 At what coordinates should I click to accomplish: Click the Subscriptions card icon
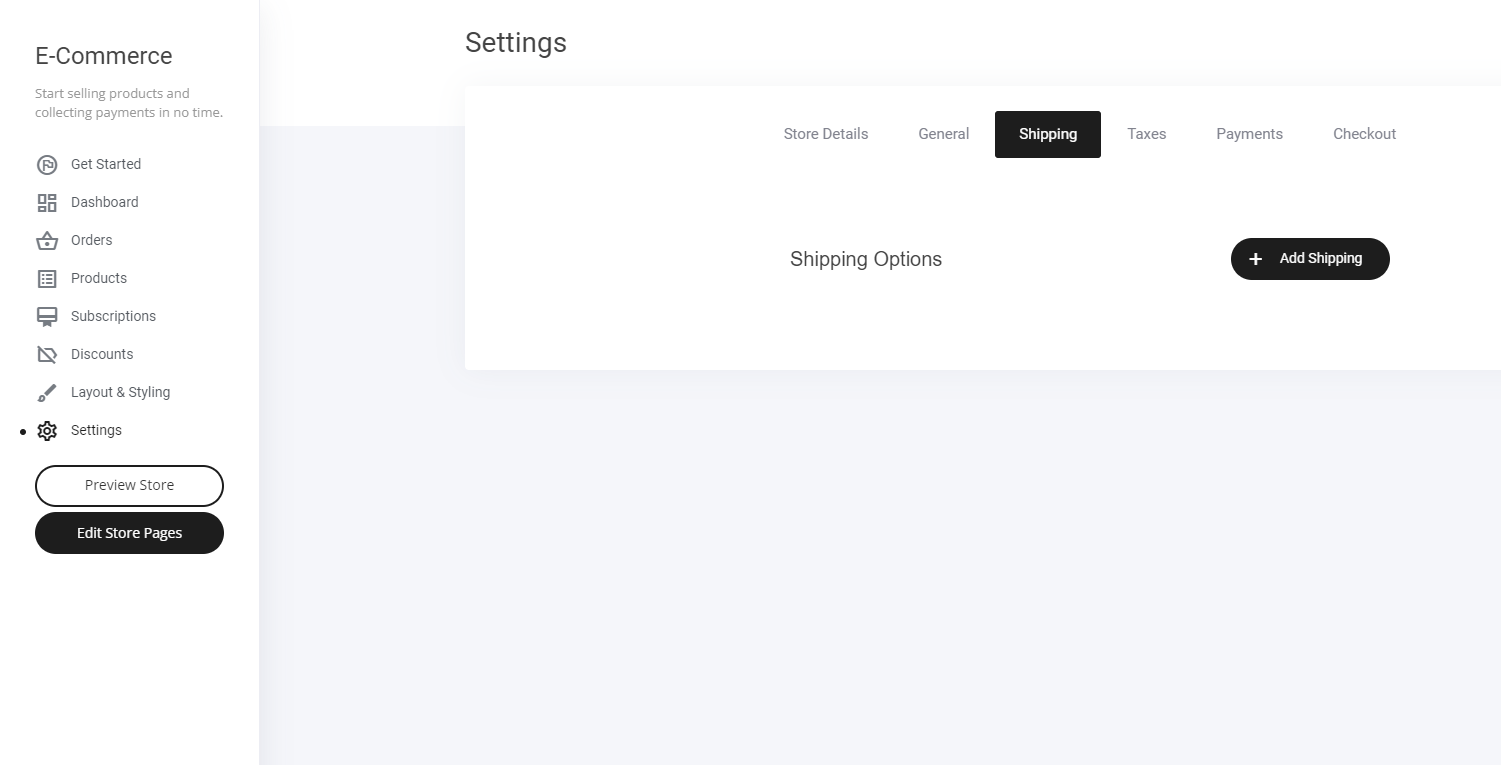tap(47, 317)
